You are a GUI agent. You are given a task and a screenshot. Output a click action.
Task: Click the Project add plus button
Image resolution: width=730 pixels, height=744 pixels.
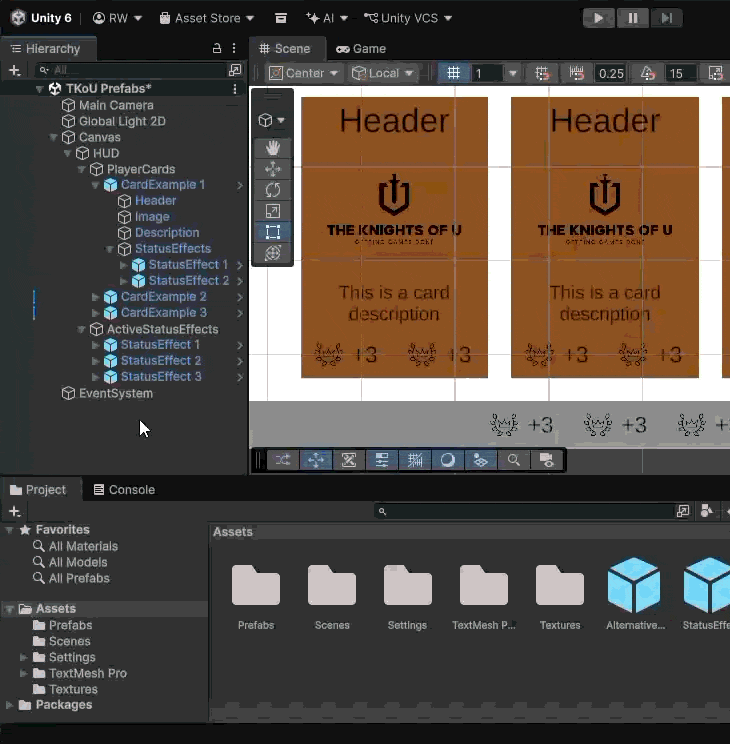coord(15,512)
